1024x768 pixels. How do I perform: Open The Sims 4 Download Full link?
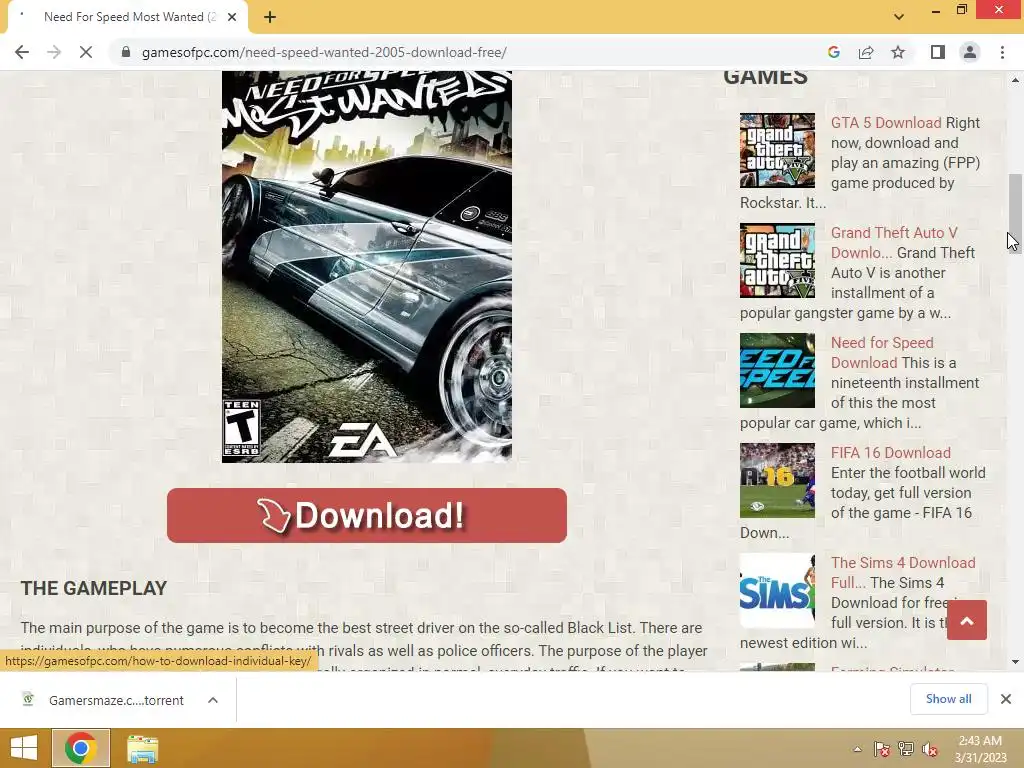tap(903, 572)
